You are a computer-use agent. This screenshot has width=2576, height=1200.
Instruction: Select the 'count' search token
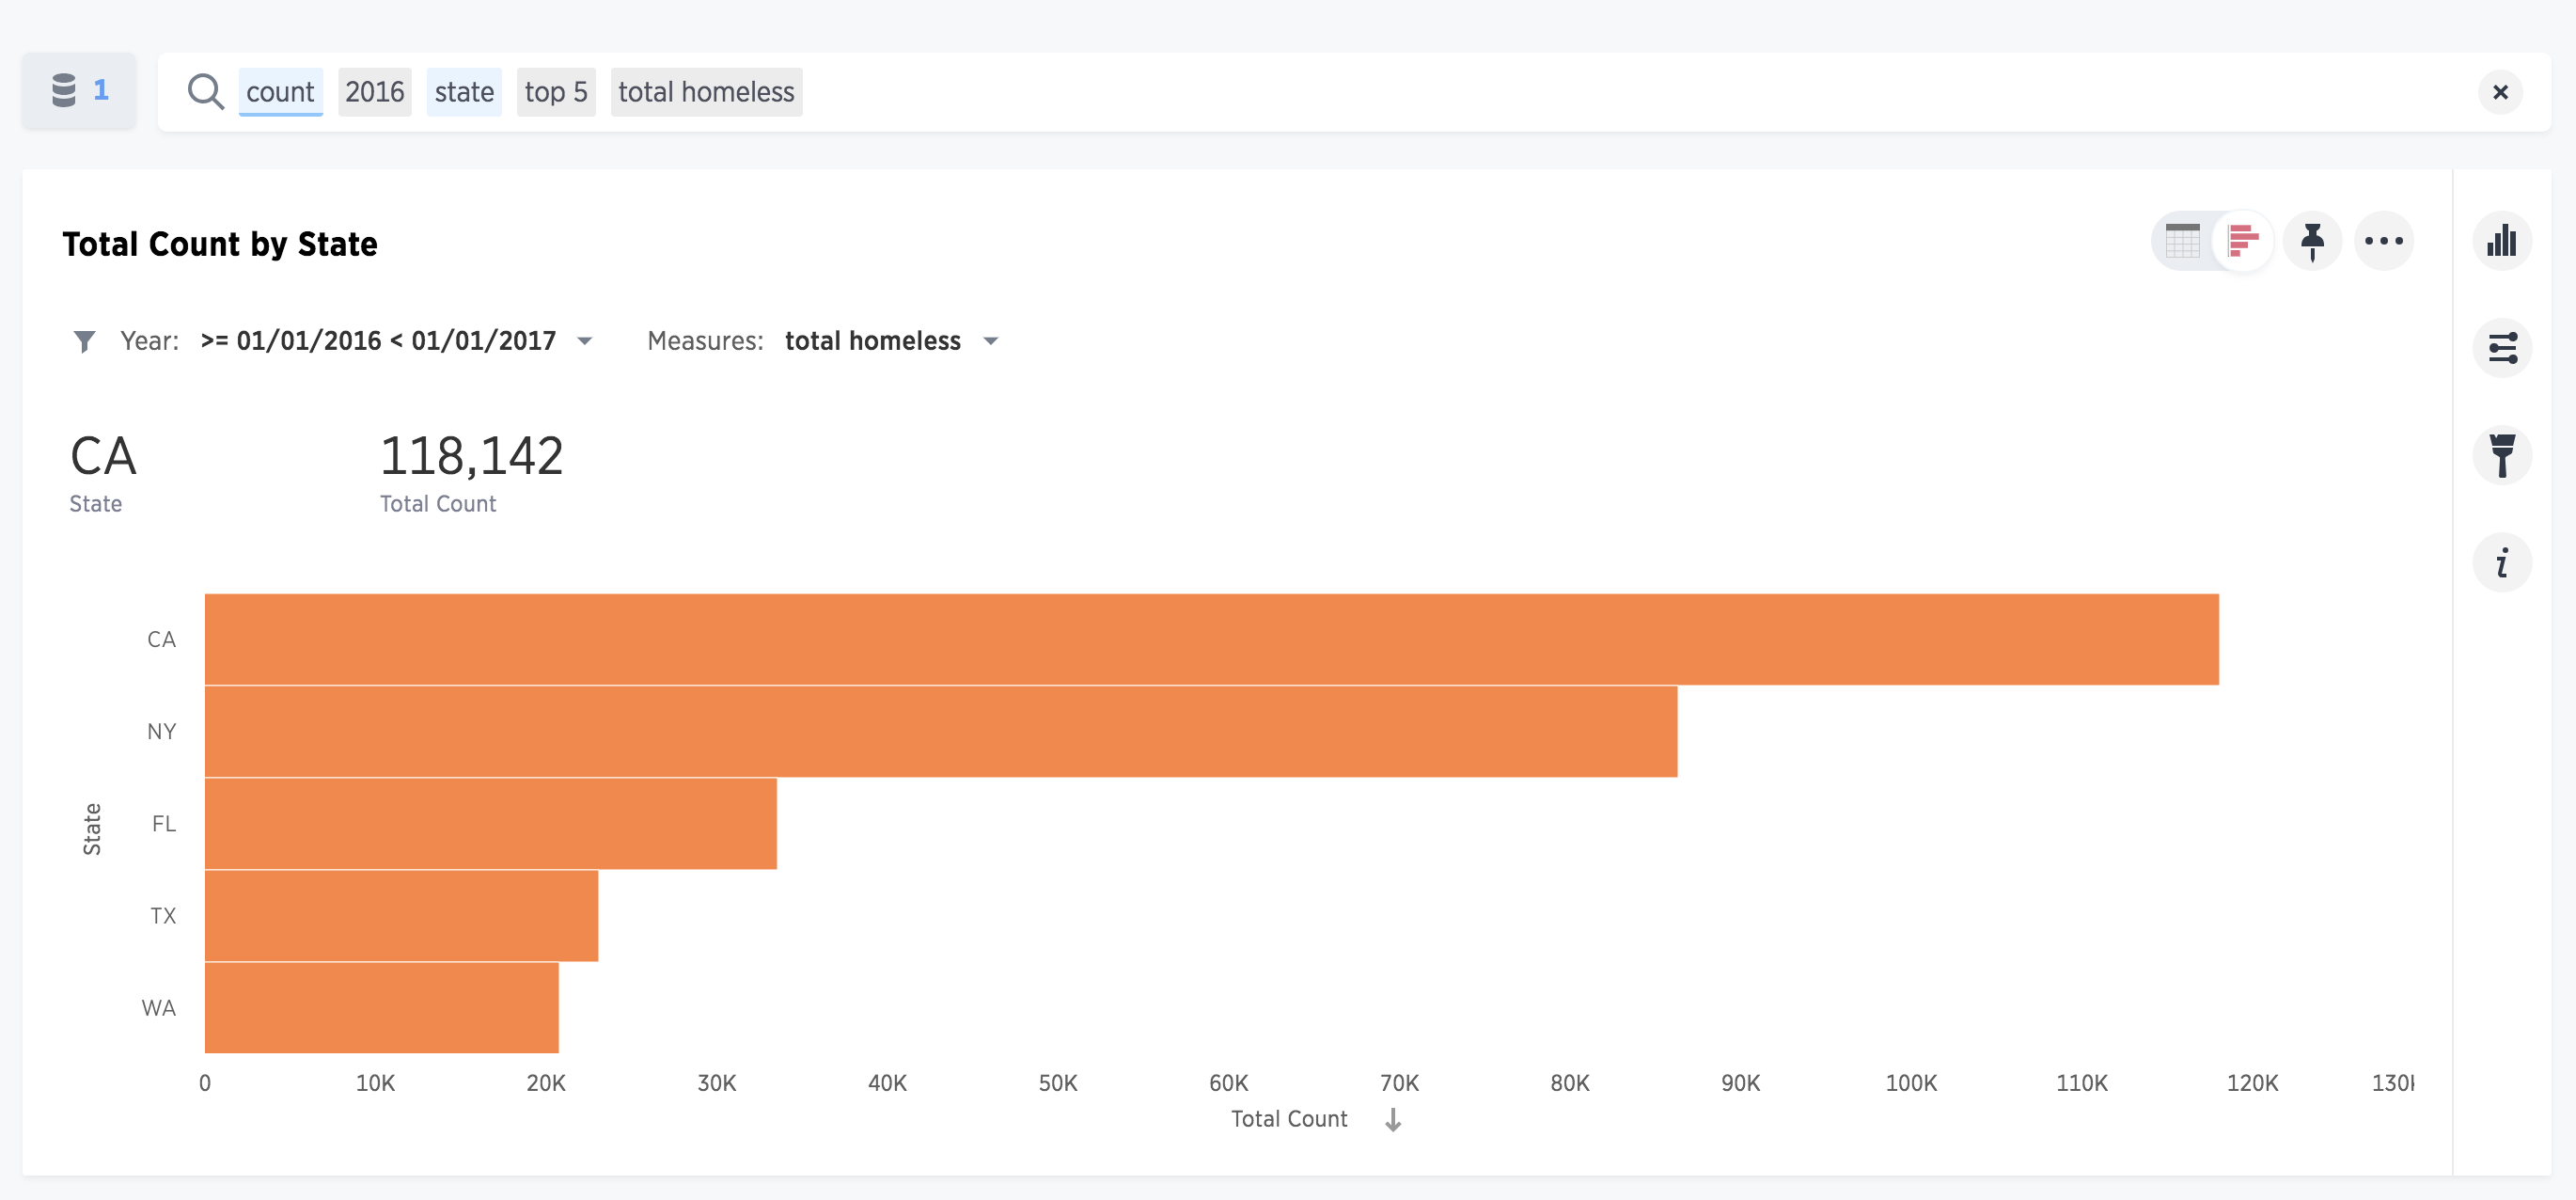point(280,92)
